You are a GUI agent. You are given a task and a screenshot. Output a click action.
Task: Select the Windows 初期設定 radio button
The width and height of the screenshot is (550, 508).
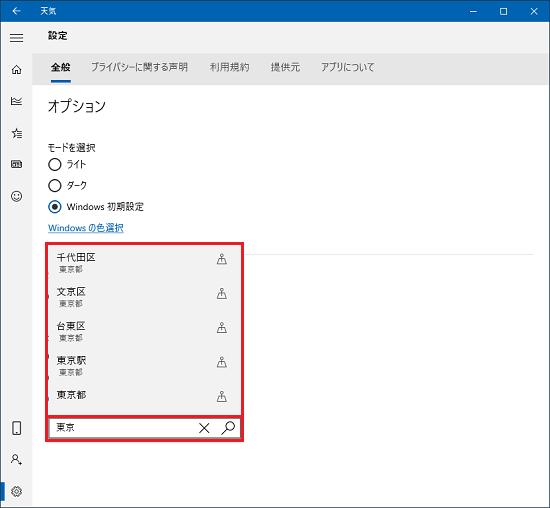coord(55,207)
